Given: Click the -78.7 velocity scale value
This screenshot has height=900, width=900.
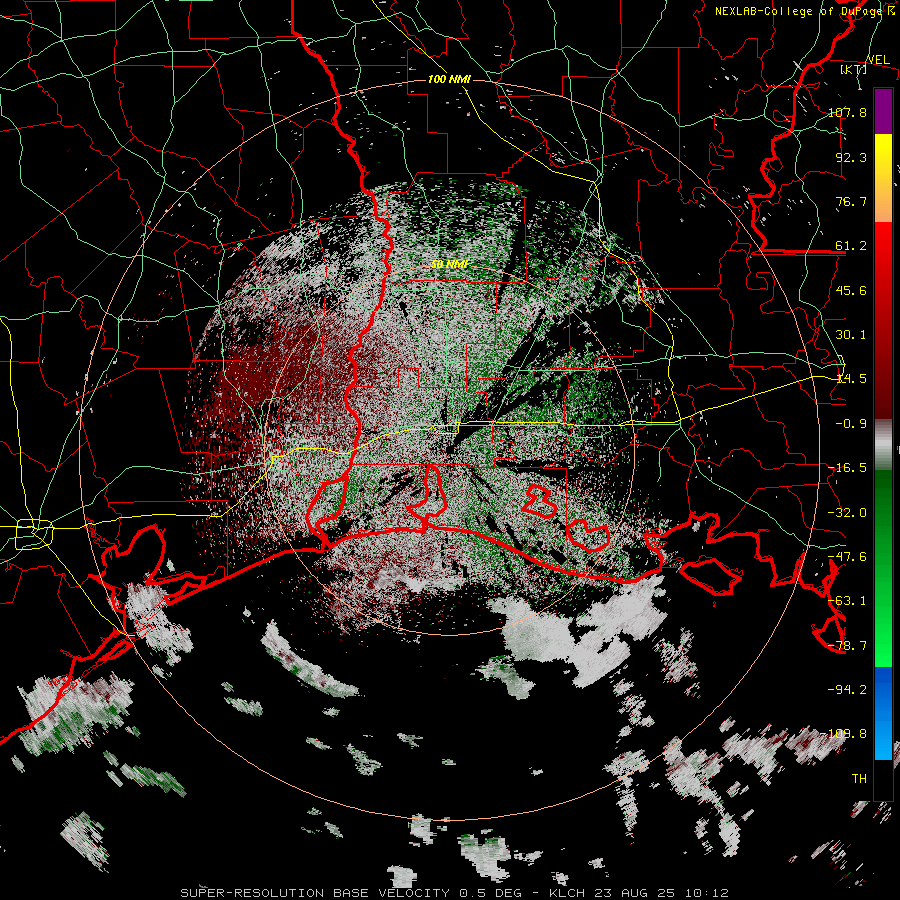Looking at the screenshot, I should (847, 646).
